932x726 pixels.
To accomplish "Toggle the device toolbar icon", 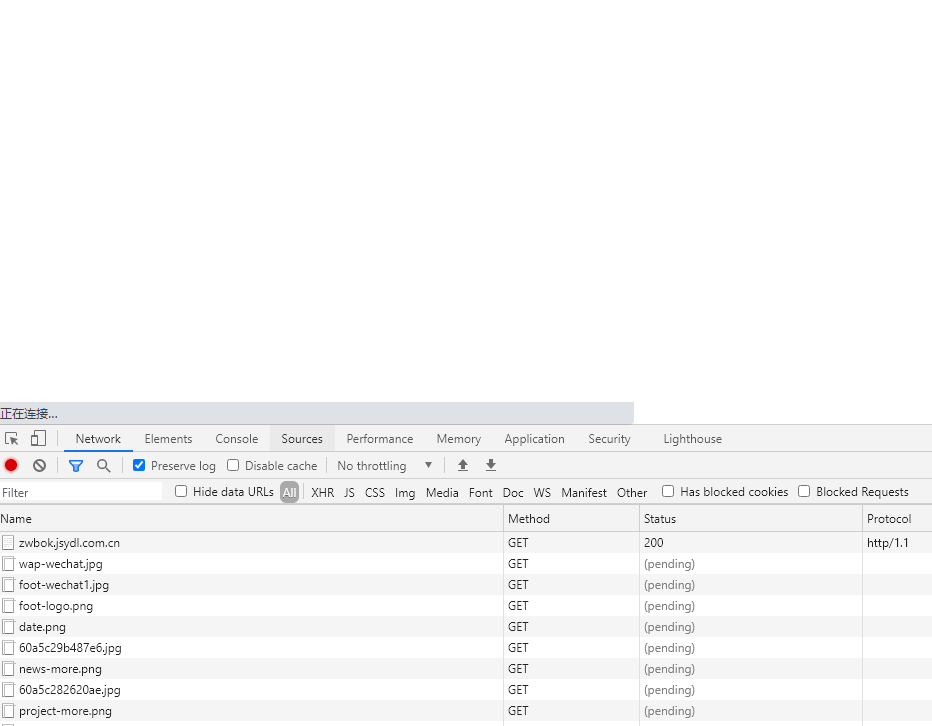I will point(38,439).
